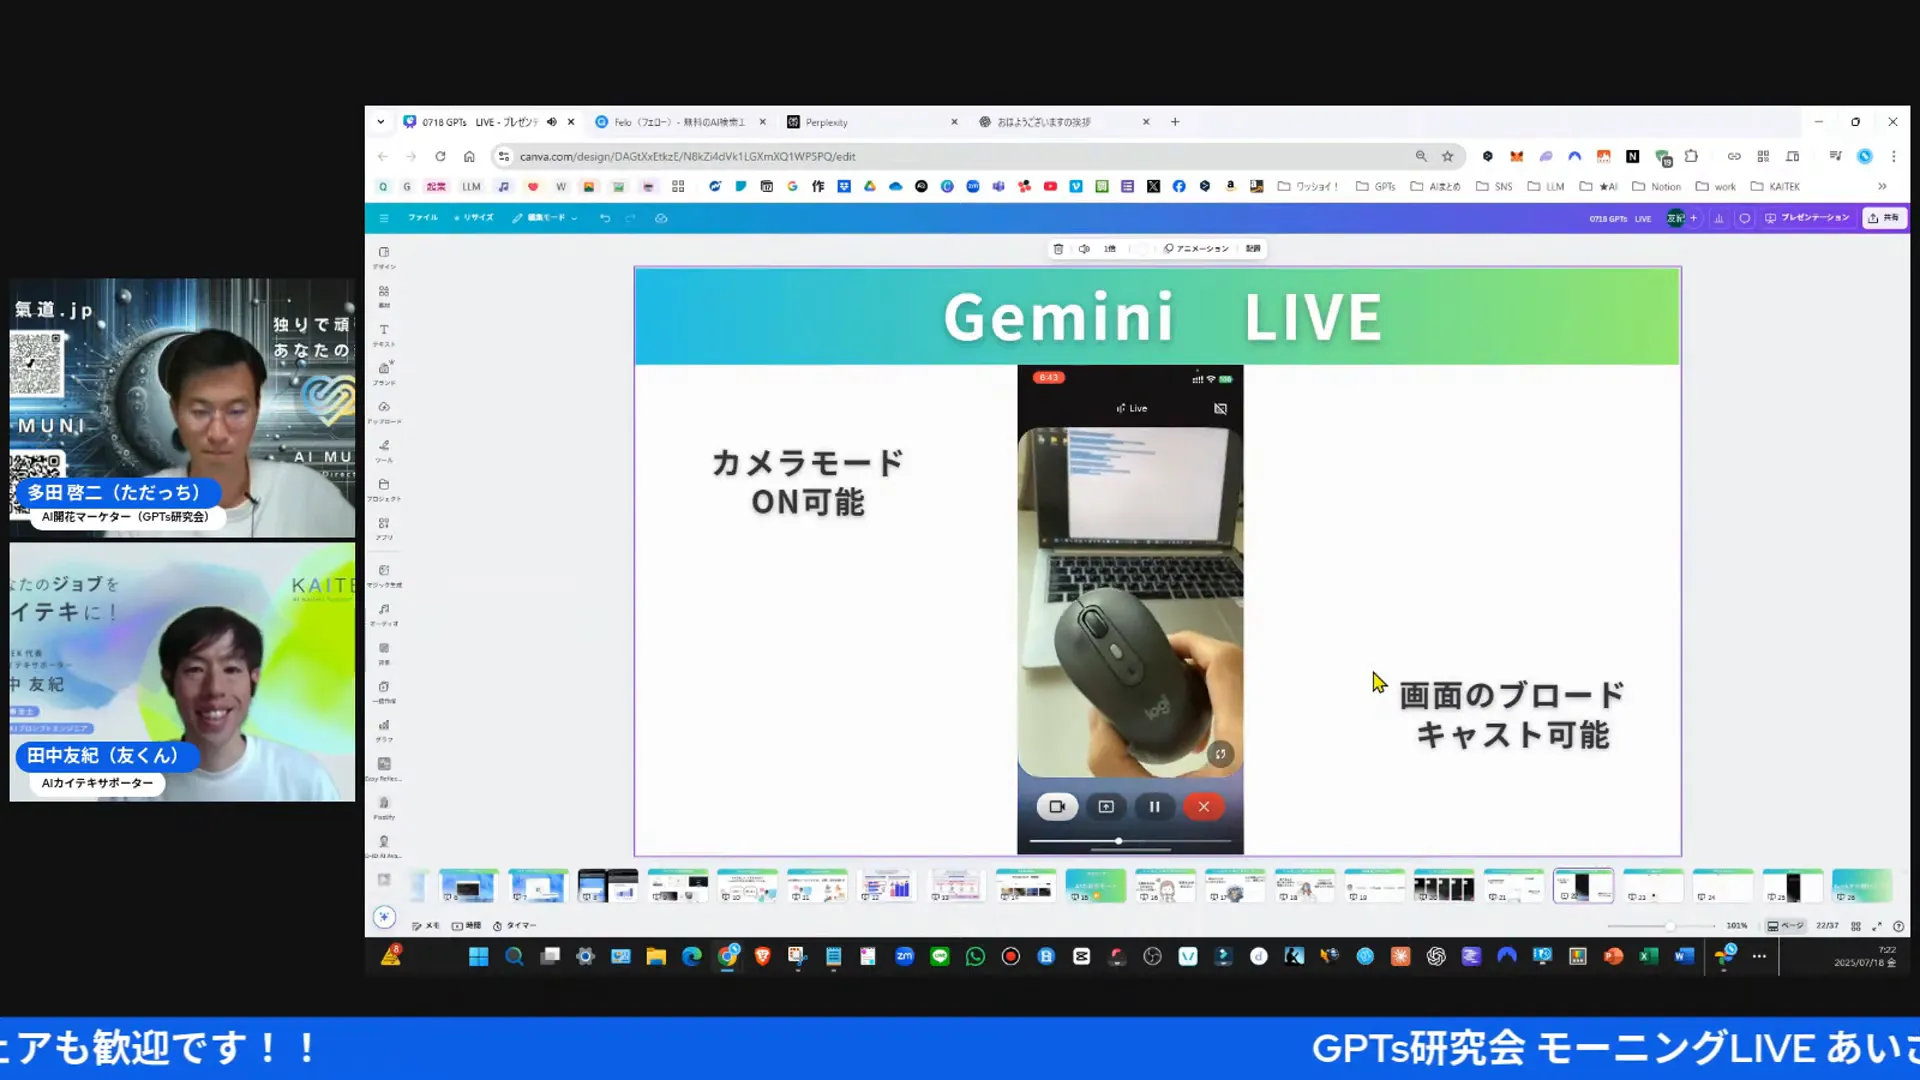
Task: Click the 0718 GPTs LIVE document title
Action: (x=1620, y=218)
